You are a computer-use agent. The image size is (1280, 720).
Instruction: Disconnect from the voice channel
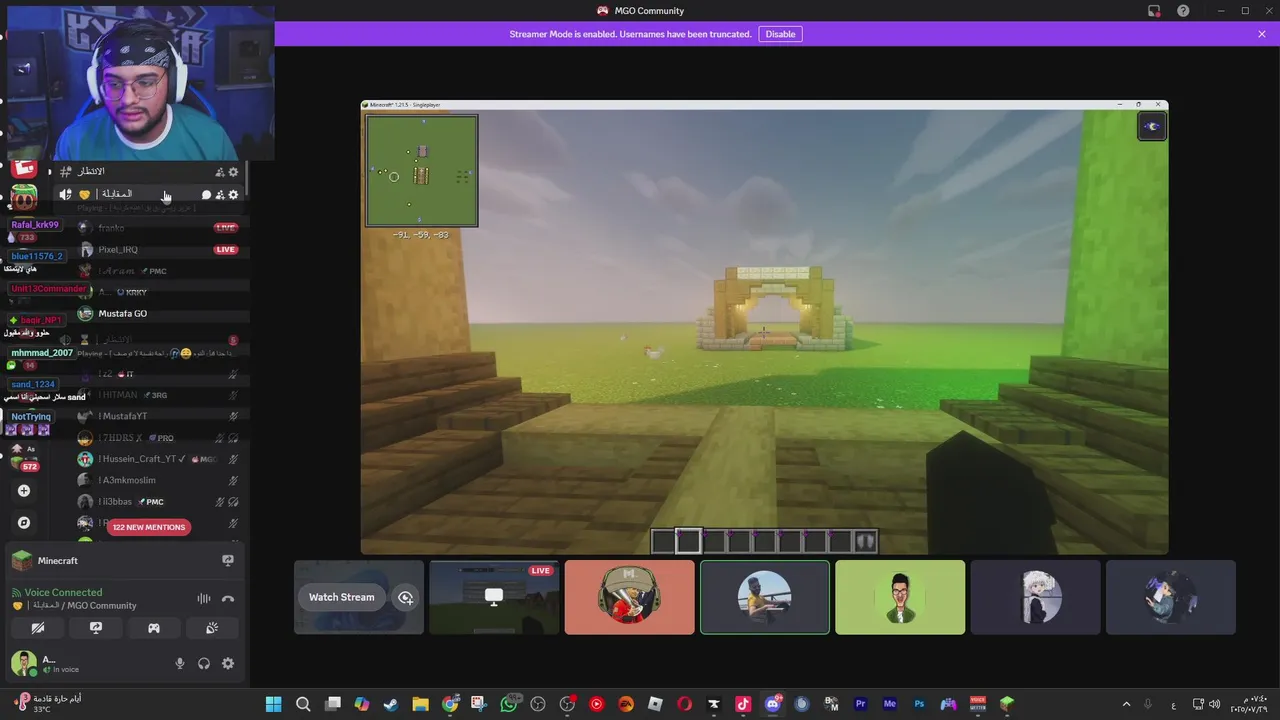228,599
